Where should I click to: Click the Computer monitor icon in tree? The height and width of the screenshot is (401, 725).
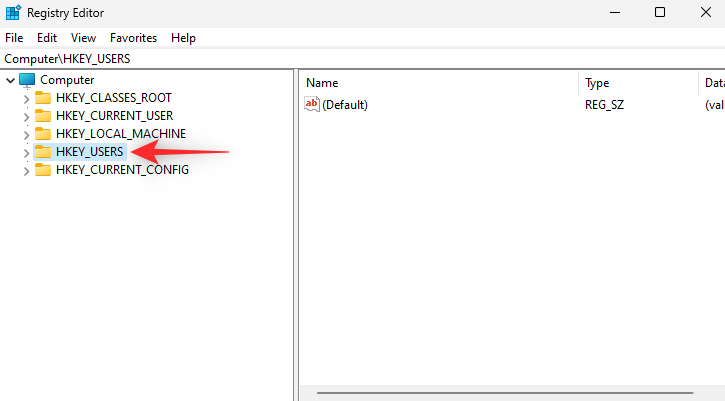27,80
